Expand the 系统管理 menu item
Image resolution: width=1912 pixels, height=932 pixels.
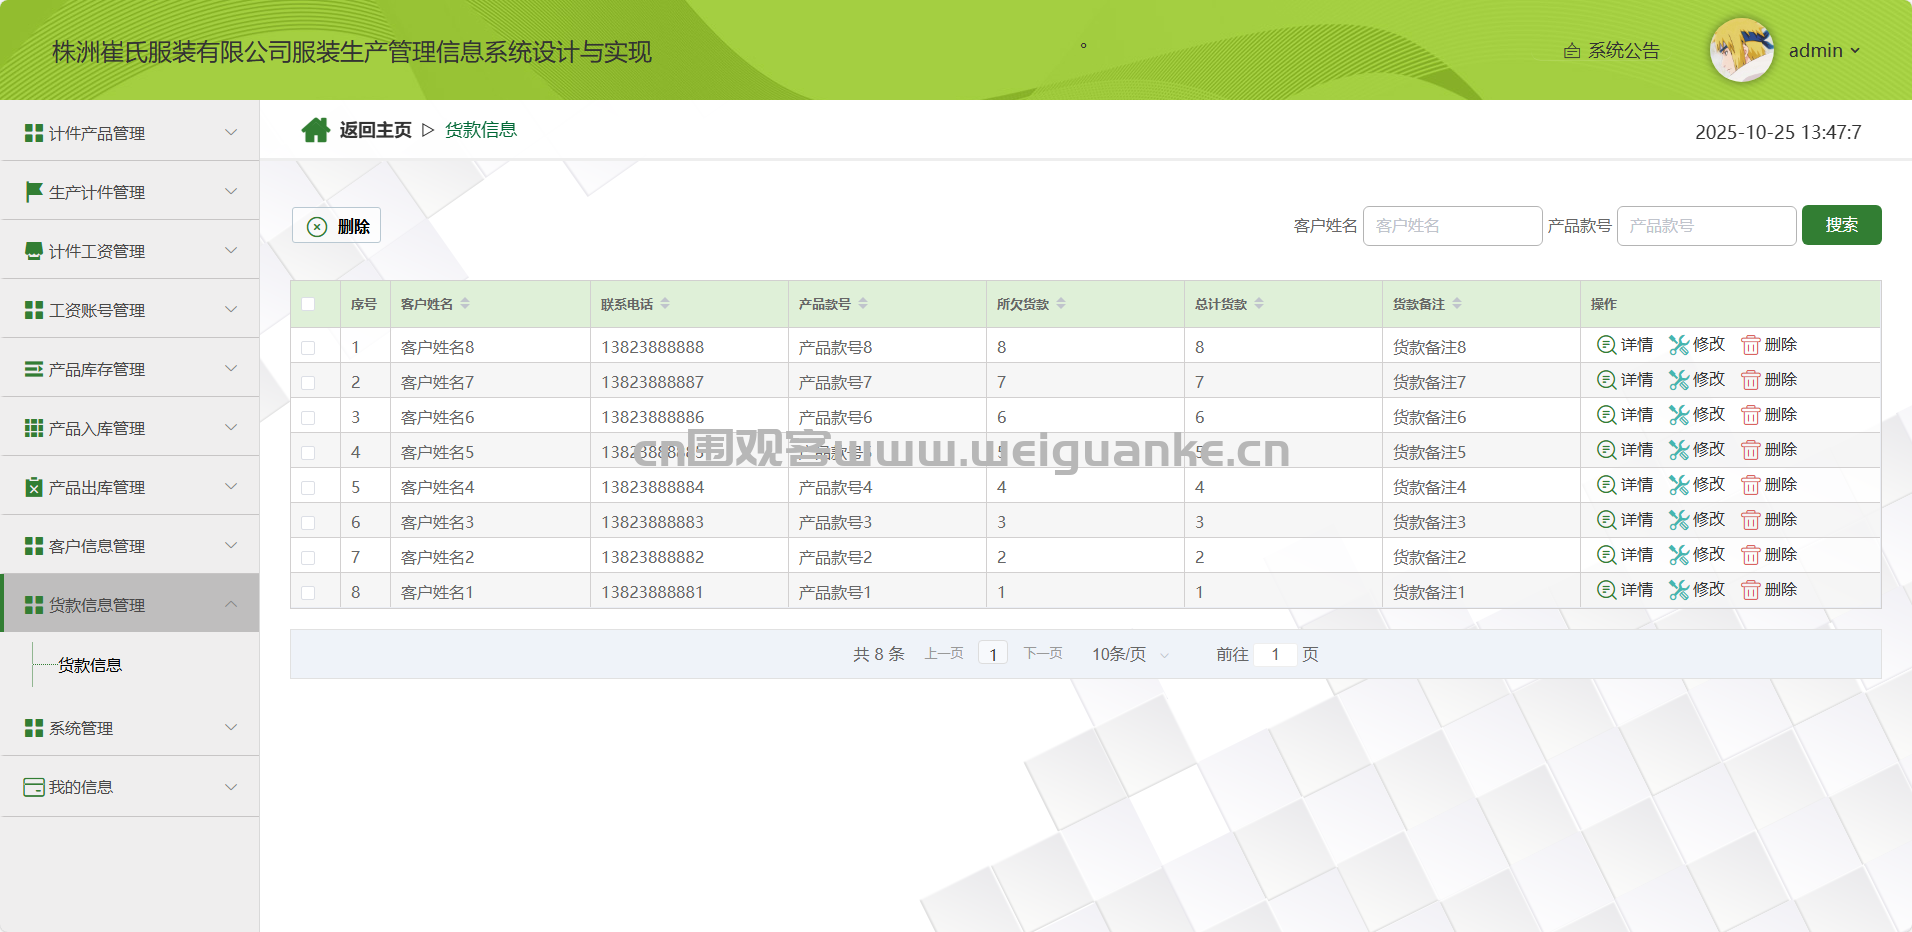click(x=130, y=728)
